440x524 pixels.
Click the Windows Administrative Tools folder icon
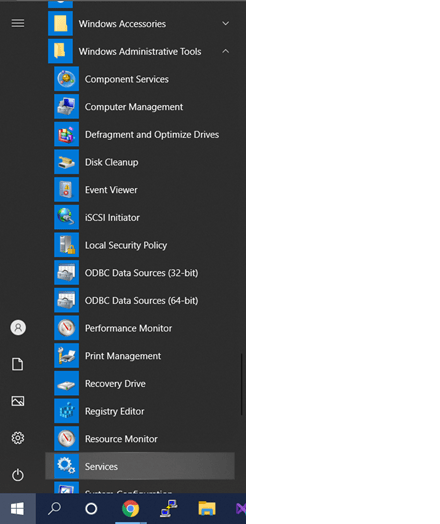tap(60, 51)
